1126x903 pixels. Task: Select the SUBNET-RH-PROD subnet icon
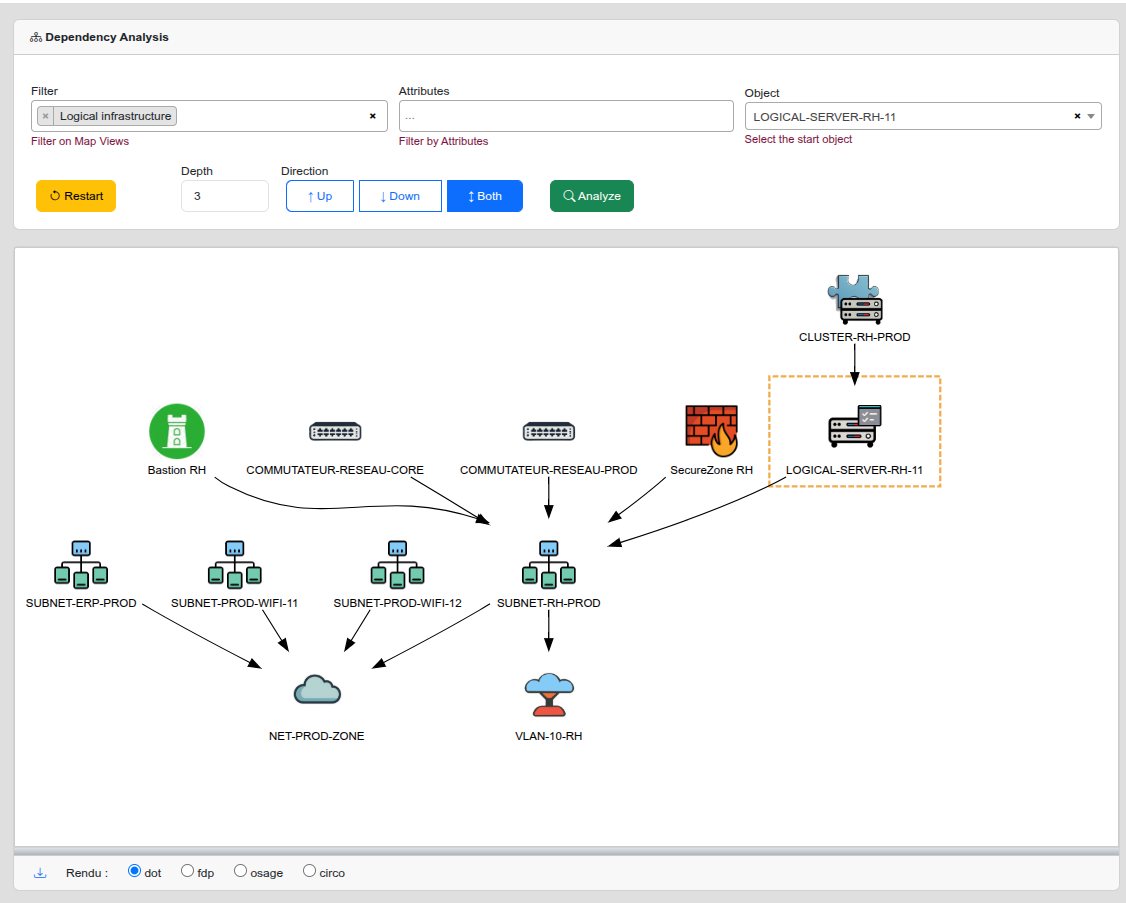548,563
